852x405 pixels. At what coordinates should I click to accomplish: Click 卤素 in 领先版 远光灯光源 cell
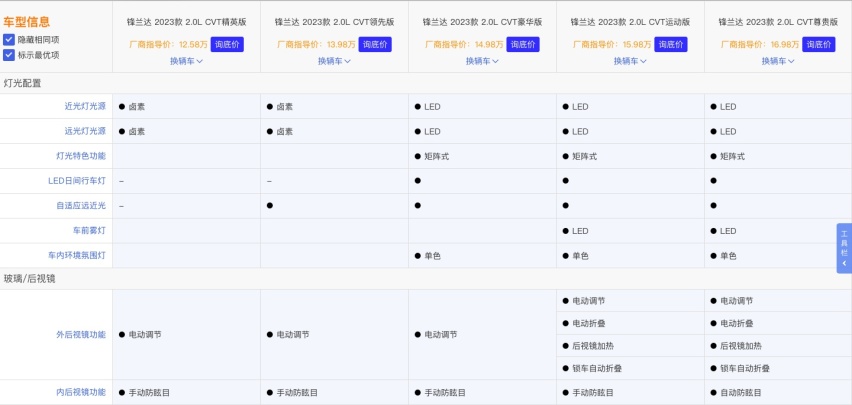(284, 132)
